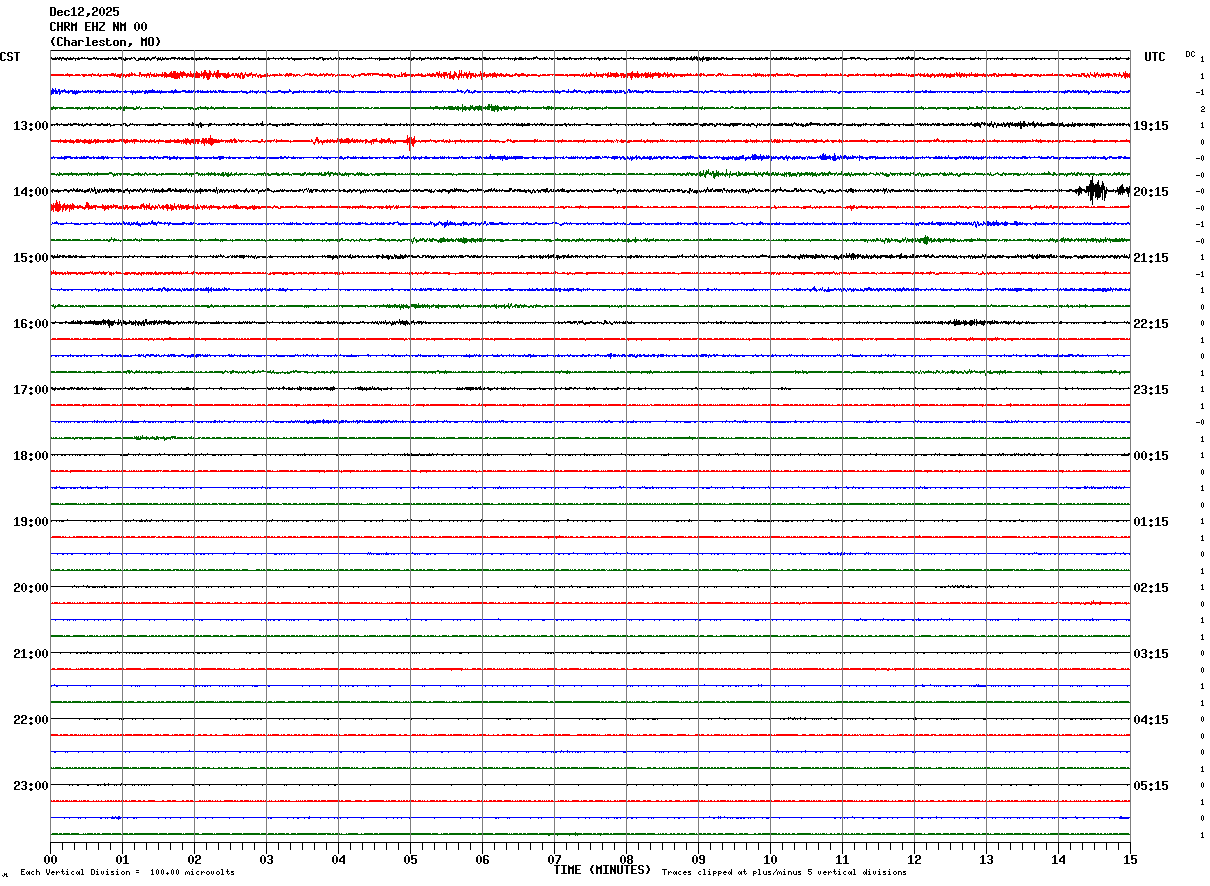Select the 23:00 CST row label
The height and width of the screenshot is (886, 1210).
(31, 785)
